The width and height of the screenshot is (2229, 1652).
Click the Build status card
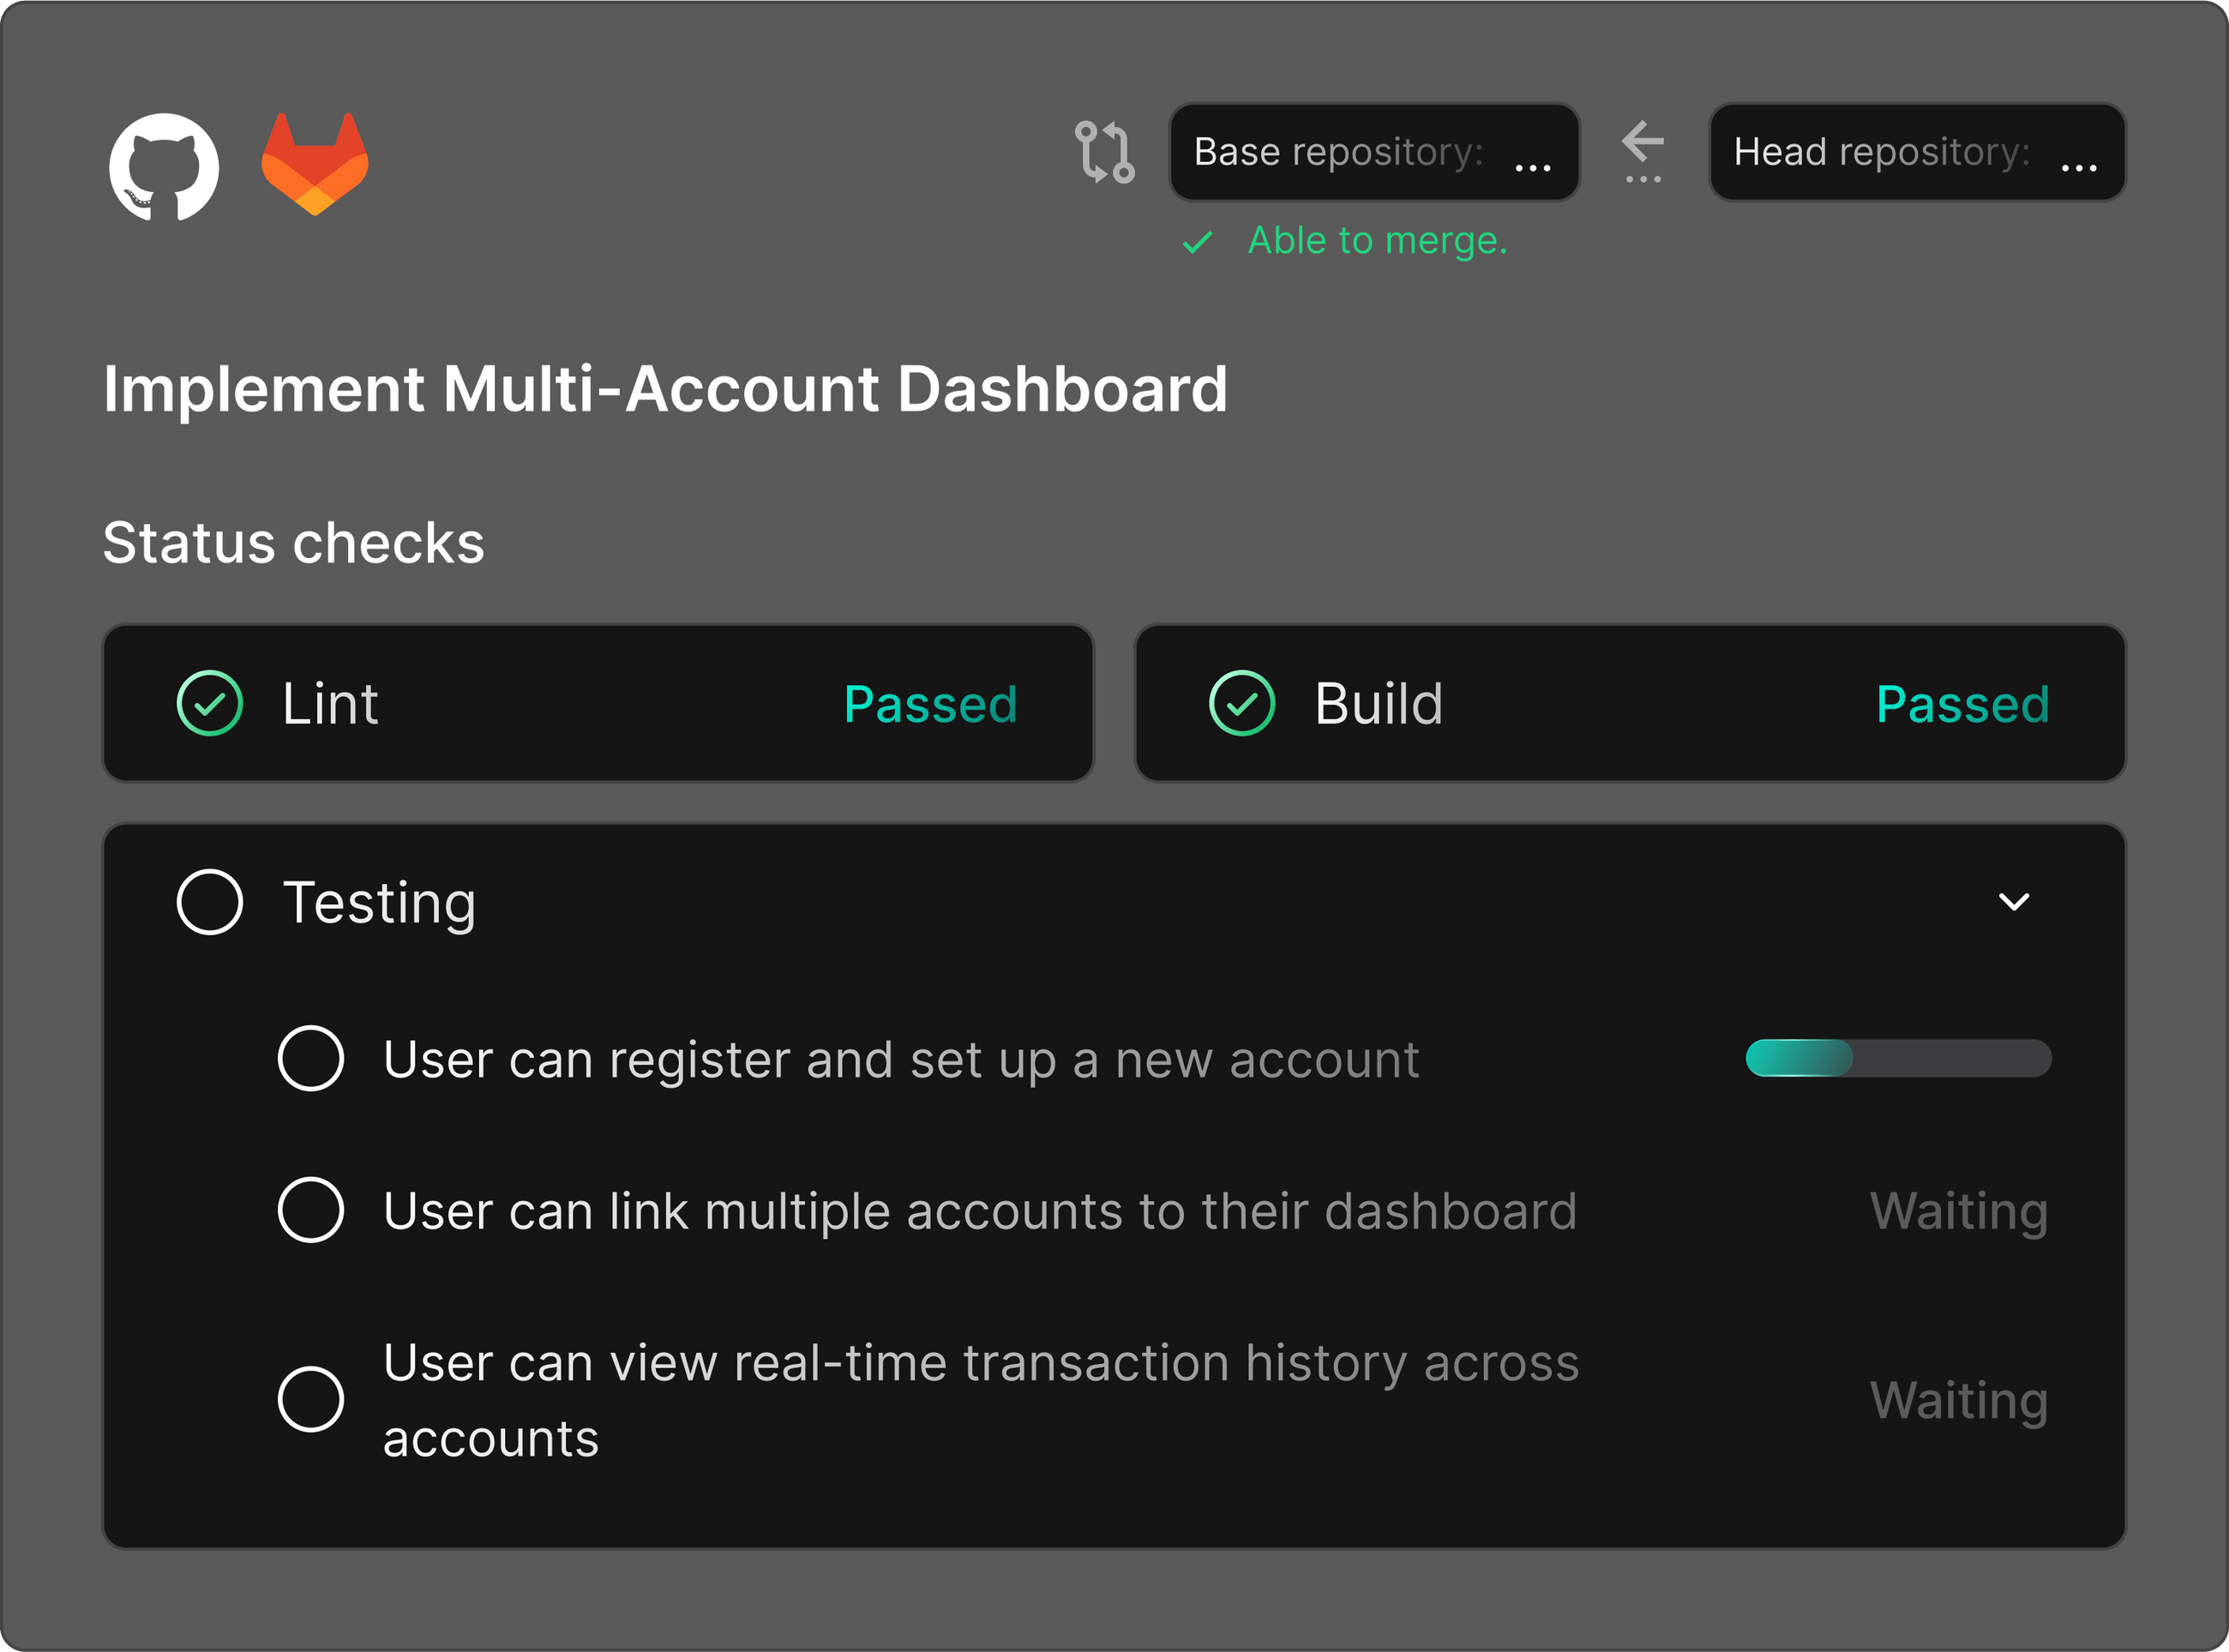pos(1630,703)
